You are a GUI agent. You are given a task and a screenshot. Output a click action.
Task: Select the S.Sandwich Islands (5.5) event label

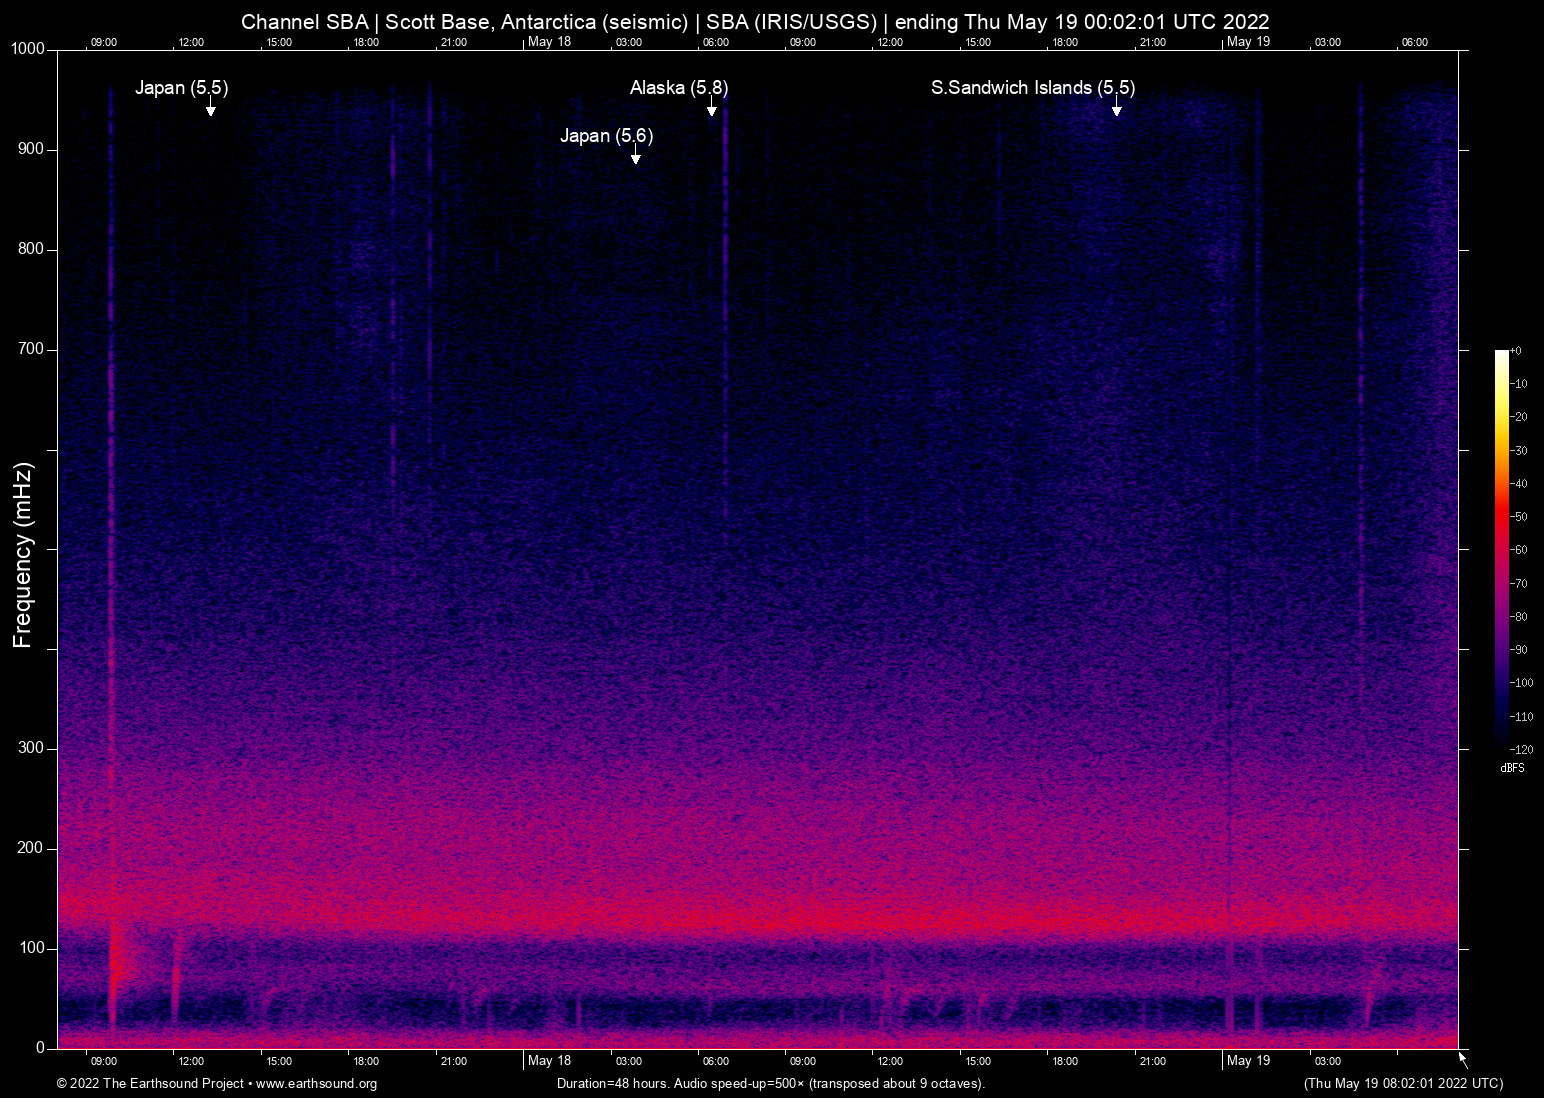(x=1032, y=88)
